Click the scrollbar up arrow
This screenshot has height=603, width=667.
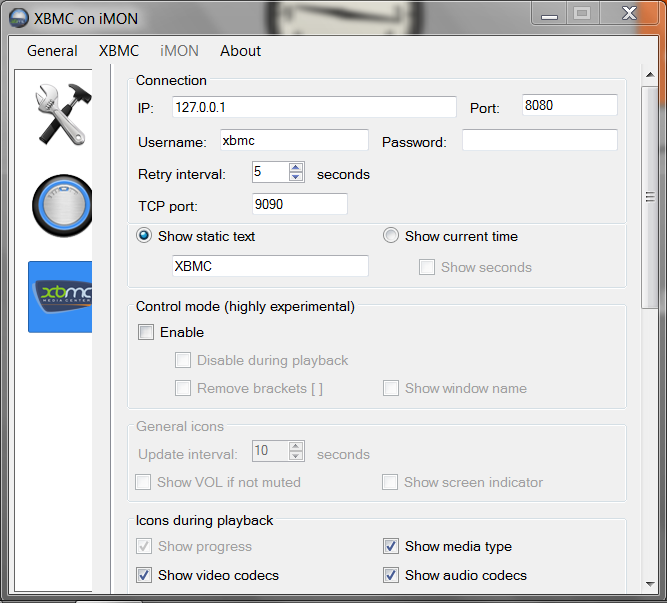[650, 75]
